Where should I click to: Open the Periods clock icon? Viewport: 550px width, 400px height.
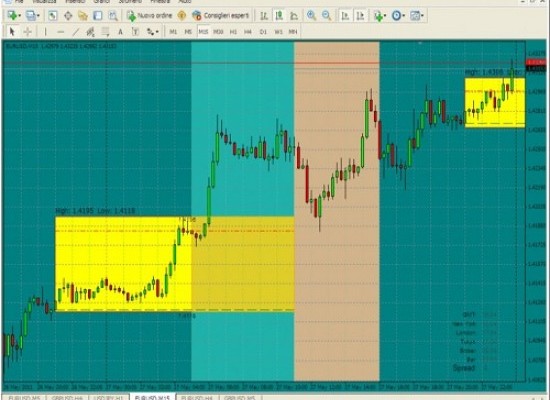click(x=396, y=16)
